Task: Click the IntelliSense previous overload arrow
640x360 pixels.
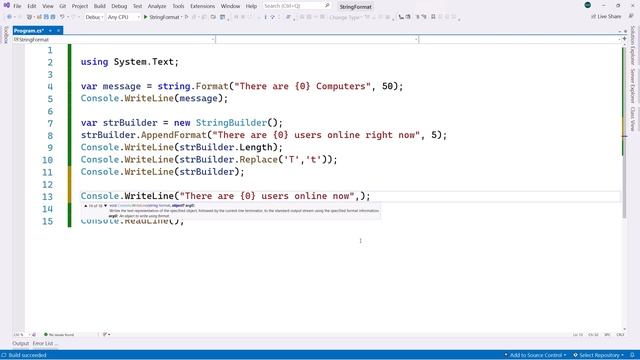Action: coord(86,206)
